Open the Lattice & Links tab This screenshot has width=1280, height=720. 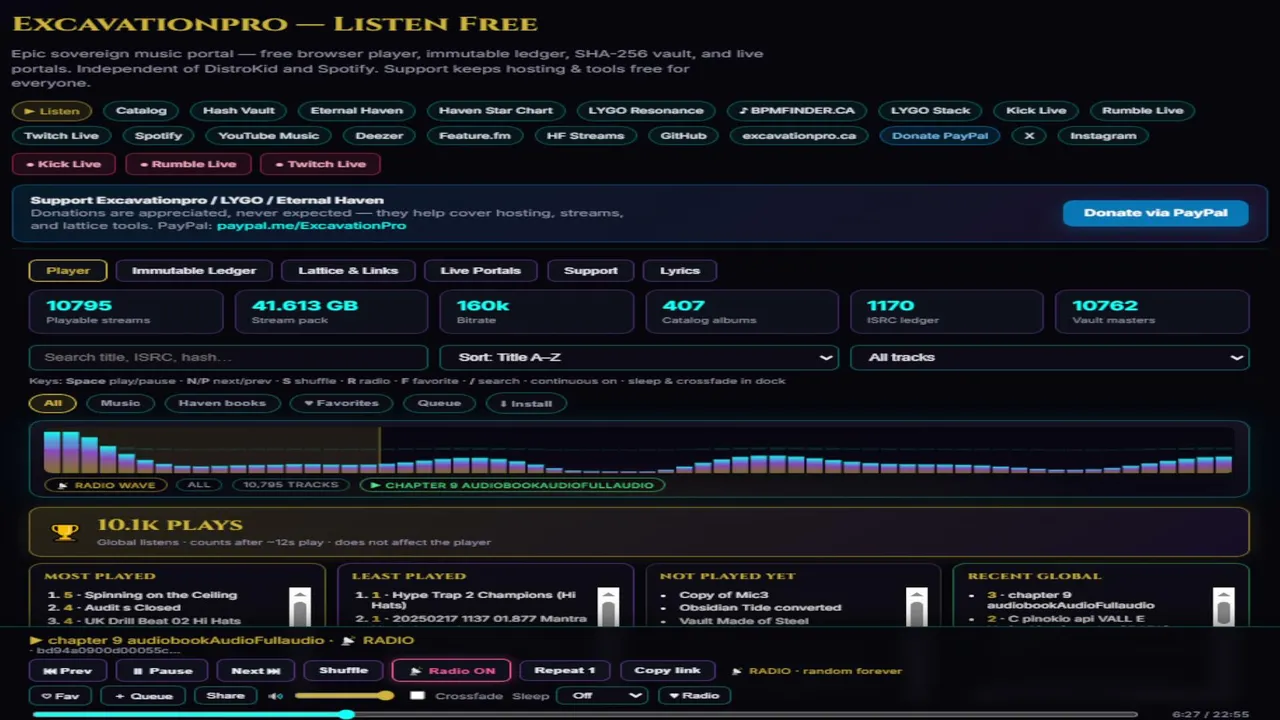click(x=348, y=270)
